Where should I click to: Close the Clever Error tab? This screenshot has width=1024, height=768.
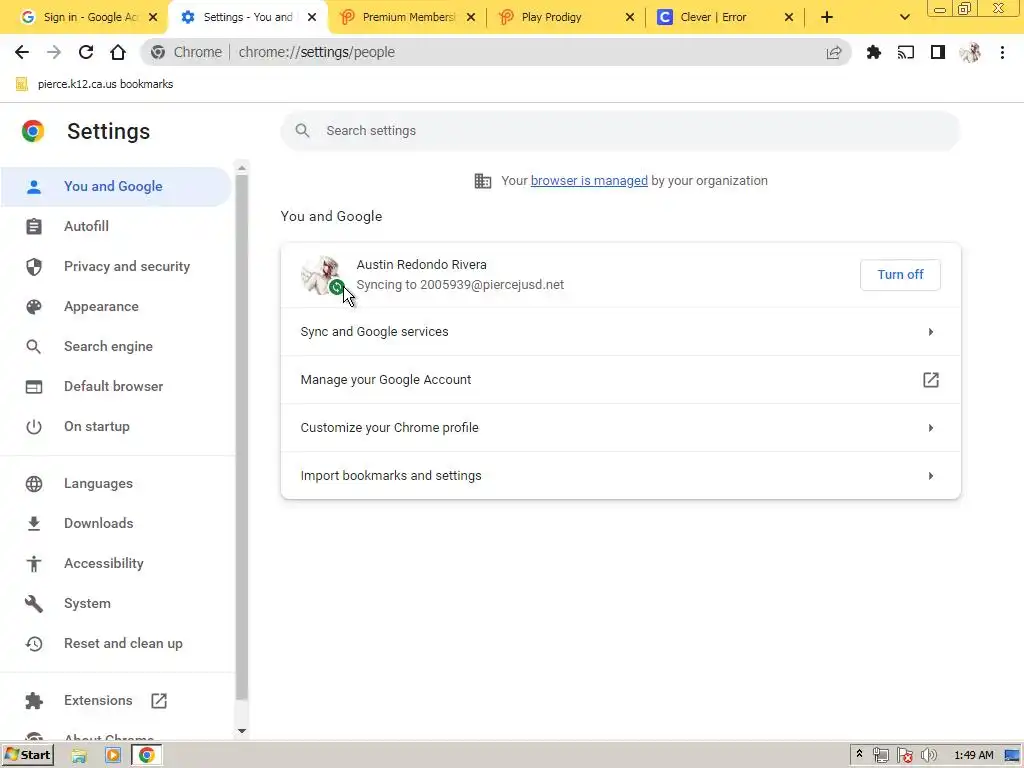[x=789, y=17]
